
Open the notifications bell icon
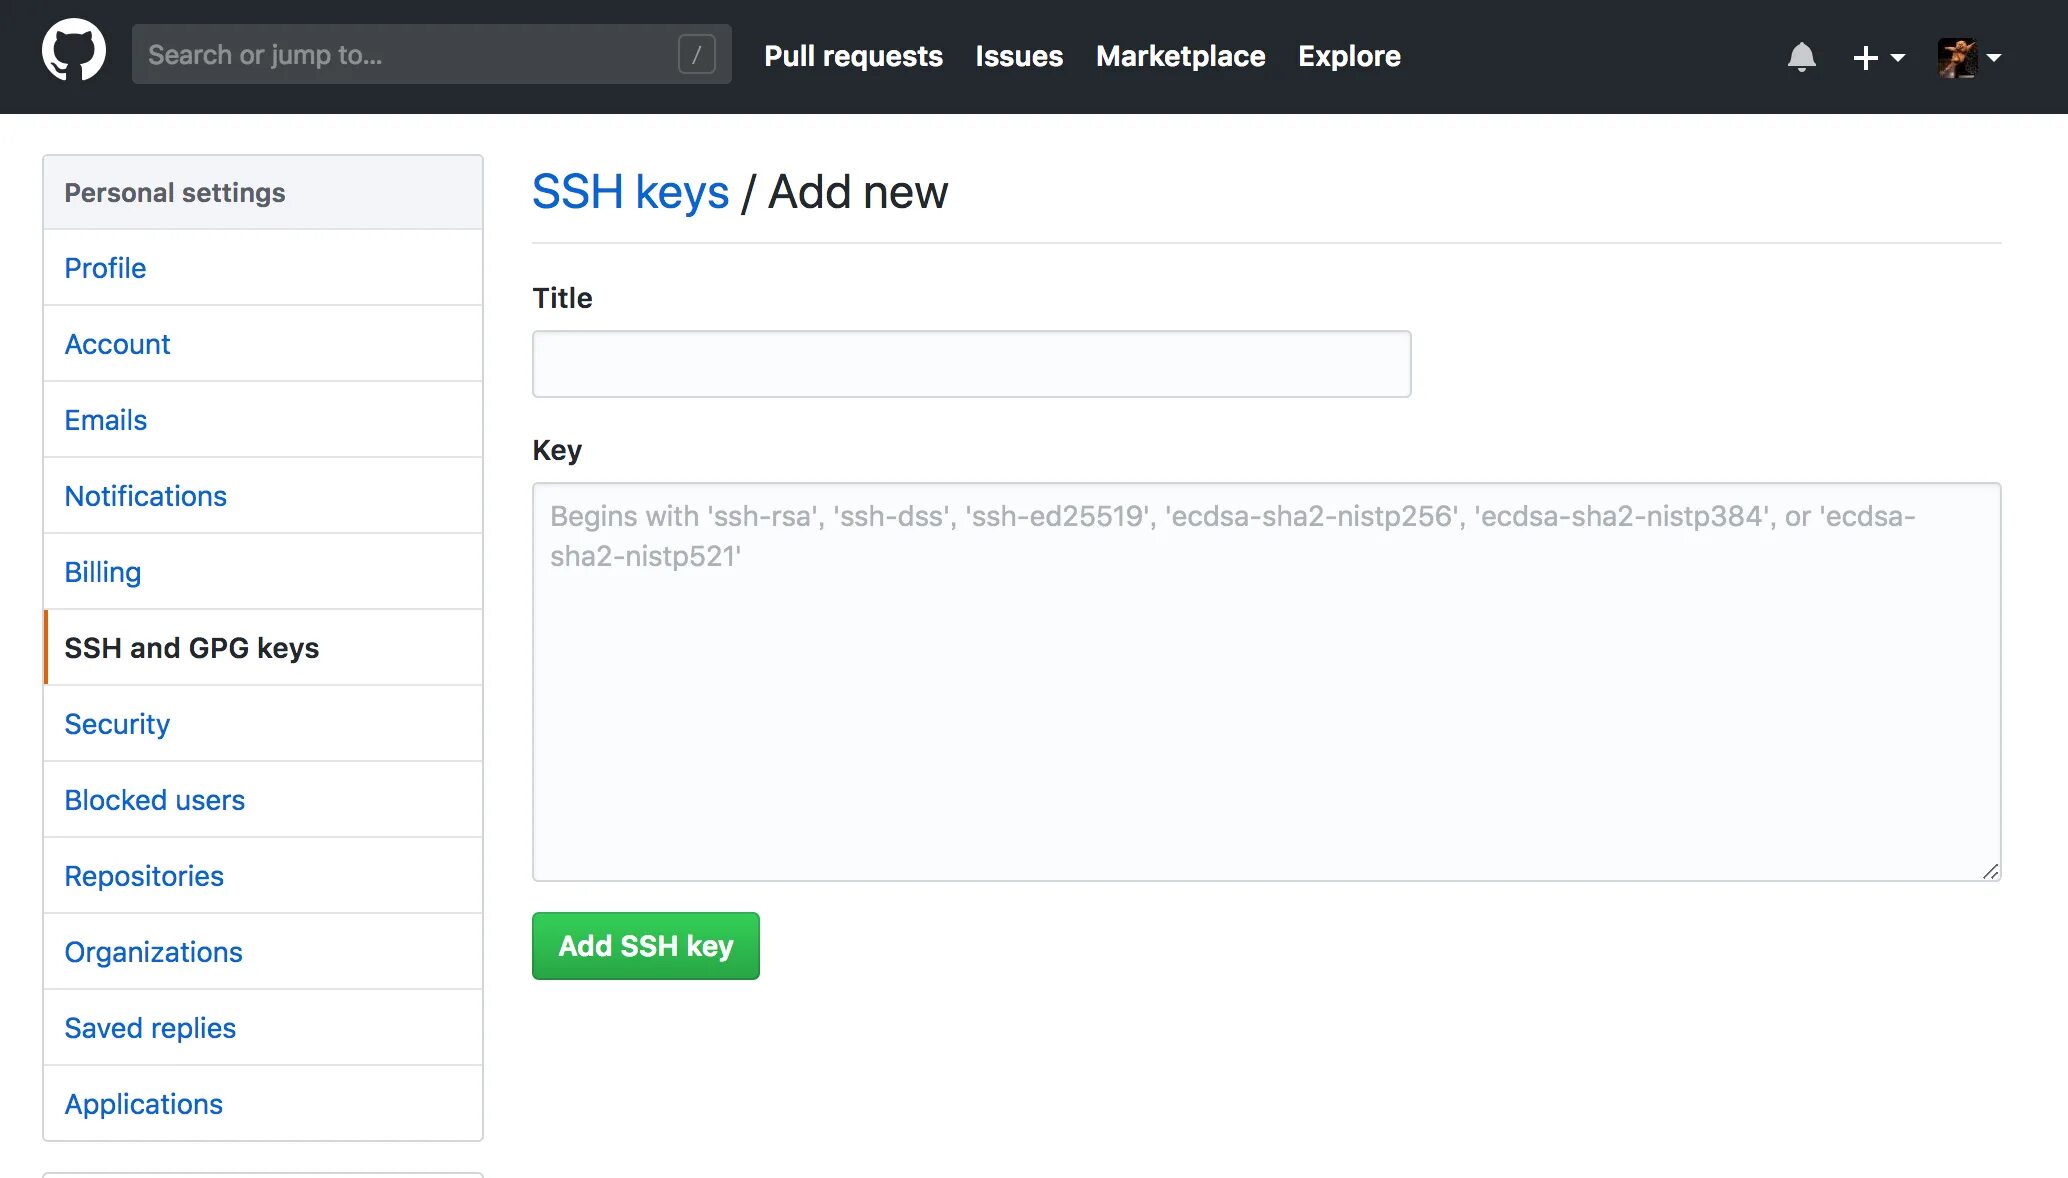(1801, 57)
